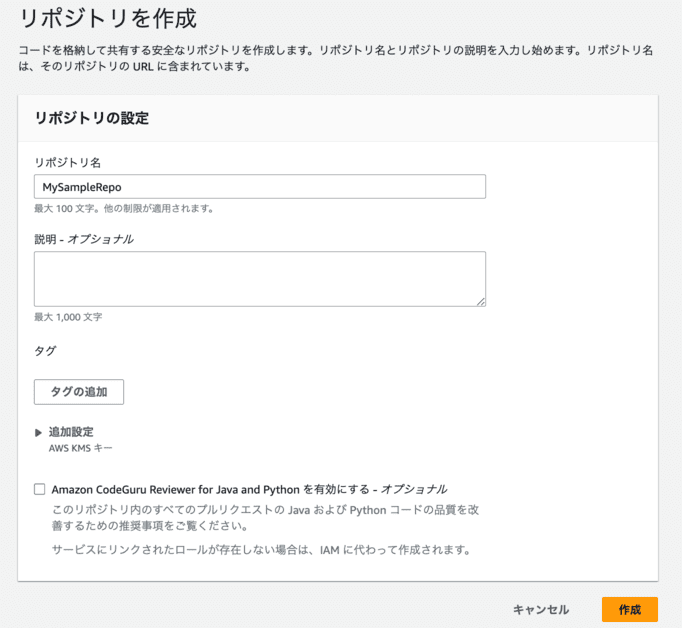Screen dimensions: 682x628
Task: Click the 追加設定 section label
Action: coord(71,432)
